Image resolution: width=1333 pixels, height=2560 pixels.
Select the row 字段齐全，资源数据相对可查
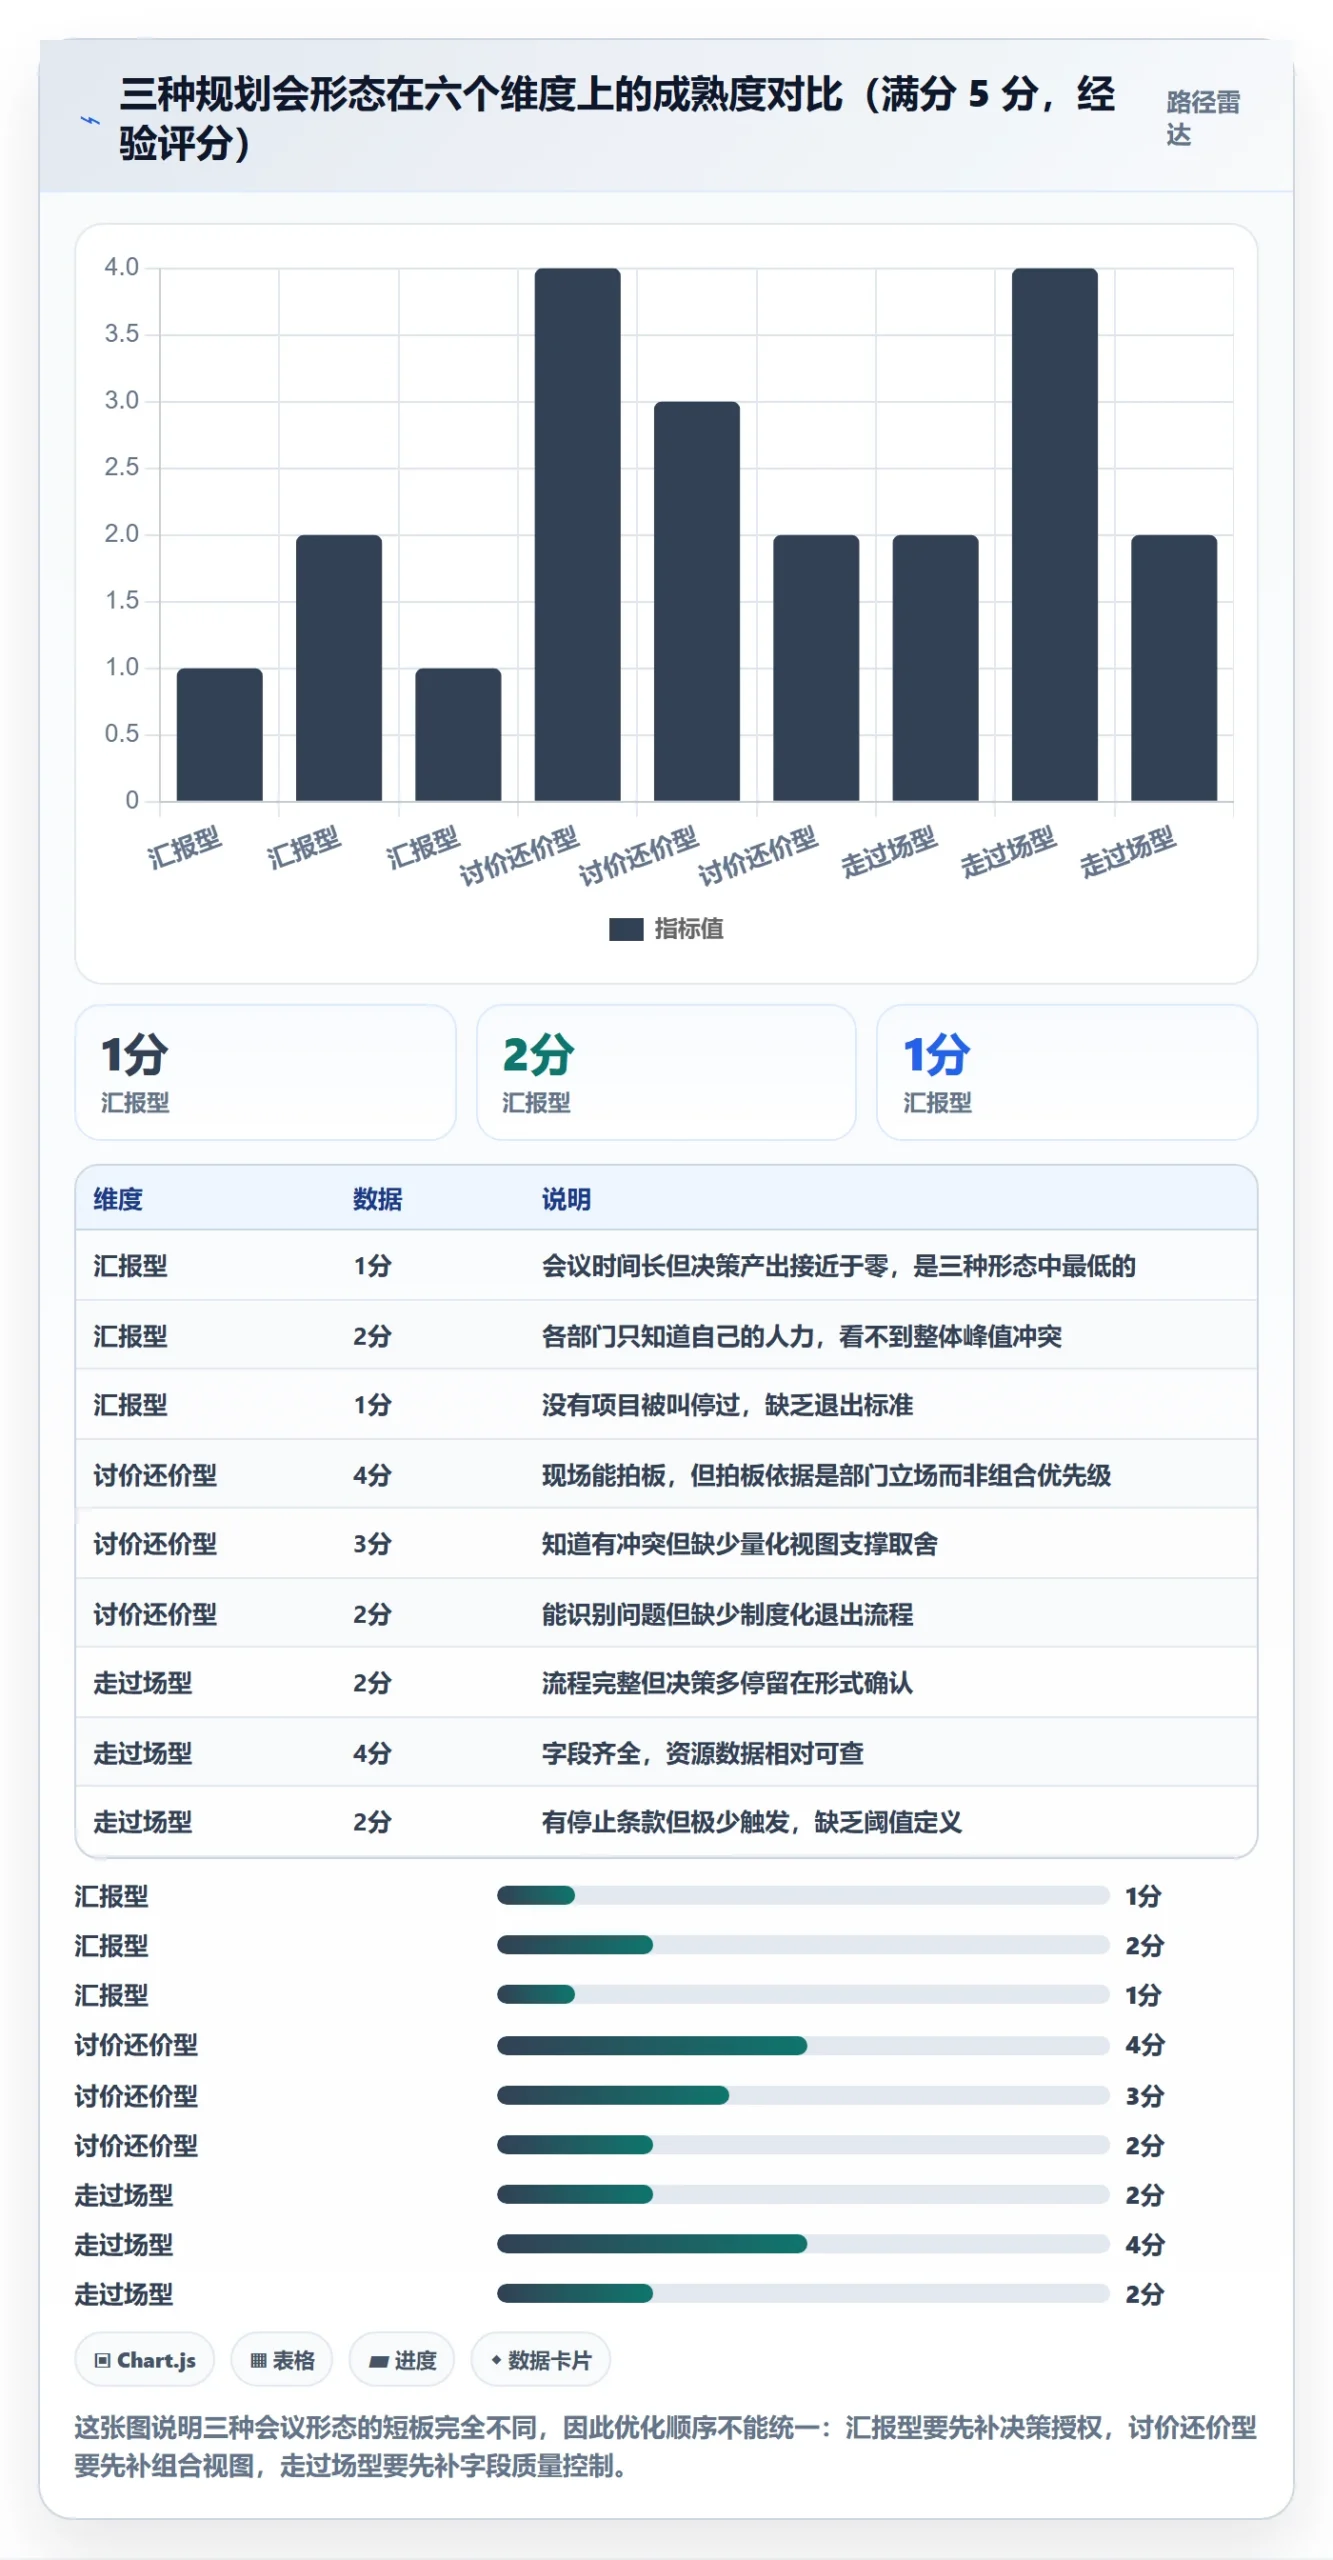click(666, 1753)
